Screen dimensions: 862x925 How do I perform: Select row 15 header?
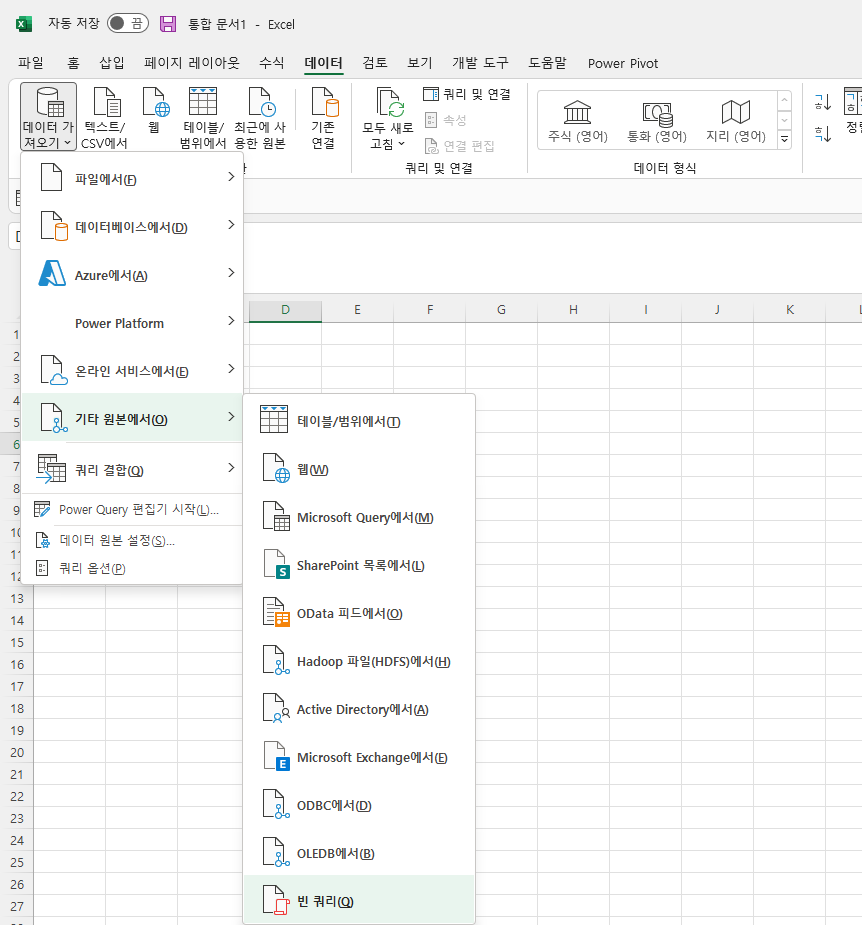point(18,642)
